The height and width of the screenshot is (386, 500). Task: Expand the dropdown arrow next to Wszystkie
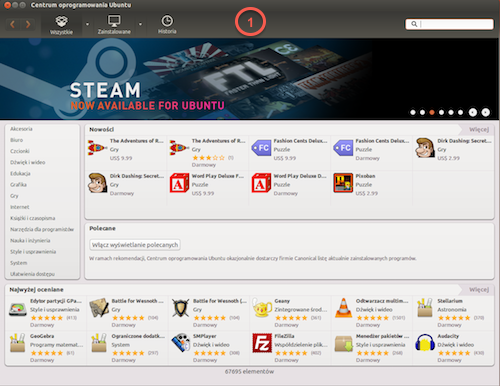(87, 24)
